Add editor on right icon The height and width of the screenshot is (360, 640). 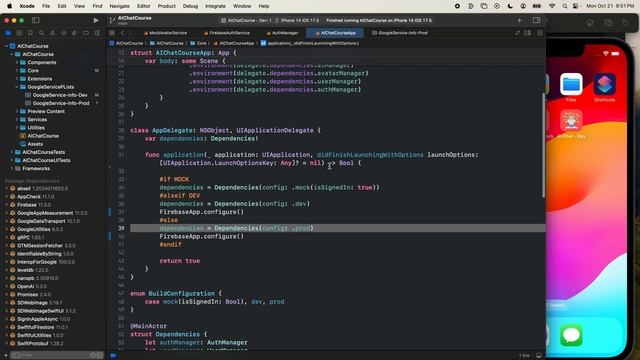coord(540,33)
